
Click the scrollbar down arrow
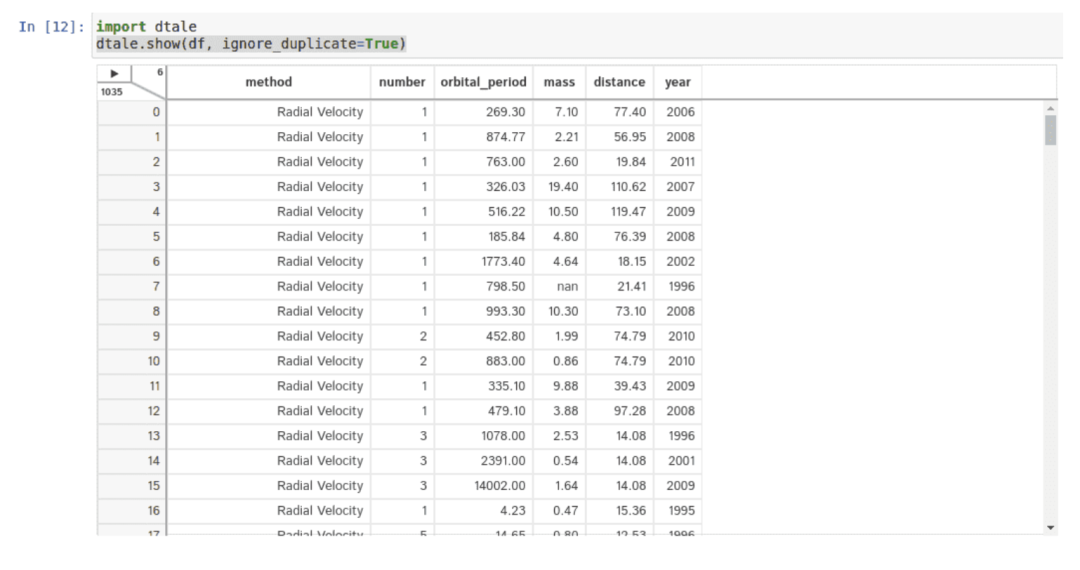coord(1050,528)
